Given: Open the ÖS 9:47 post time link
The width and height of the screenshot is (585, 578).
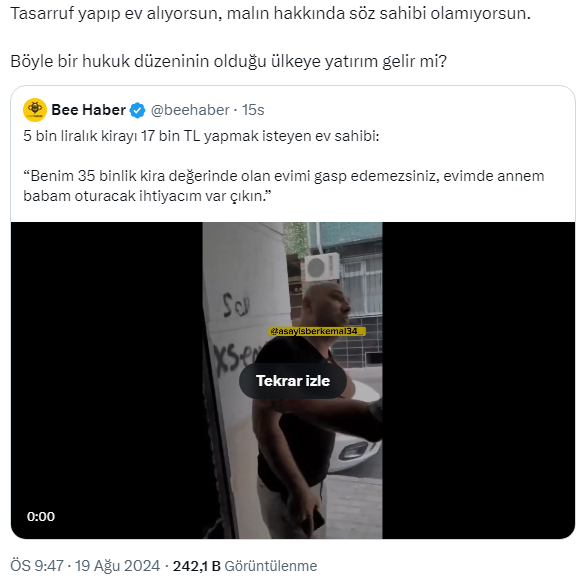Looking at the screenshot, I should [x=37, y=566].
